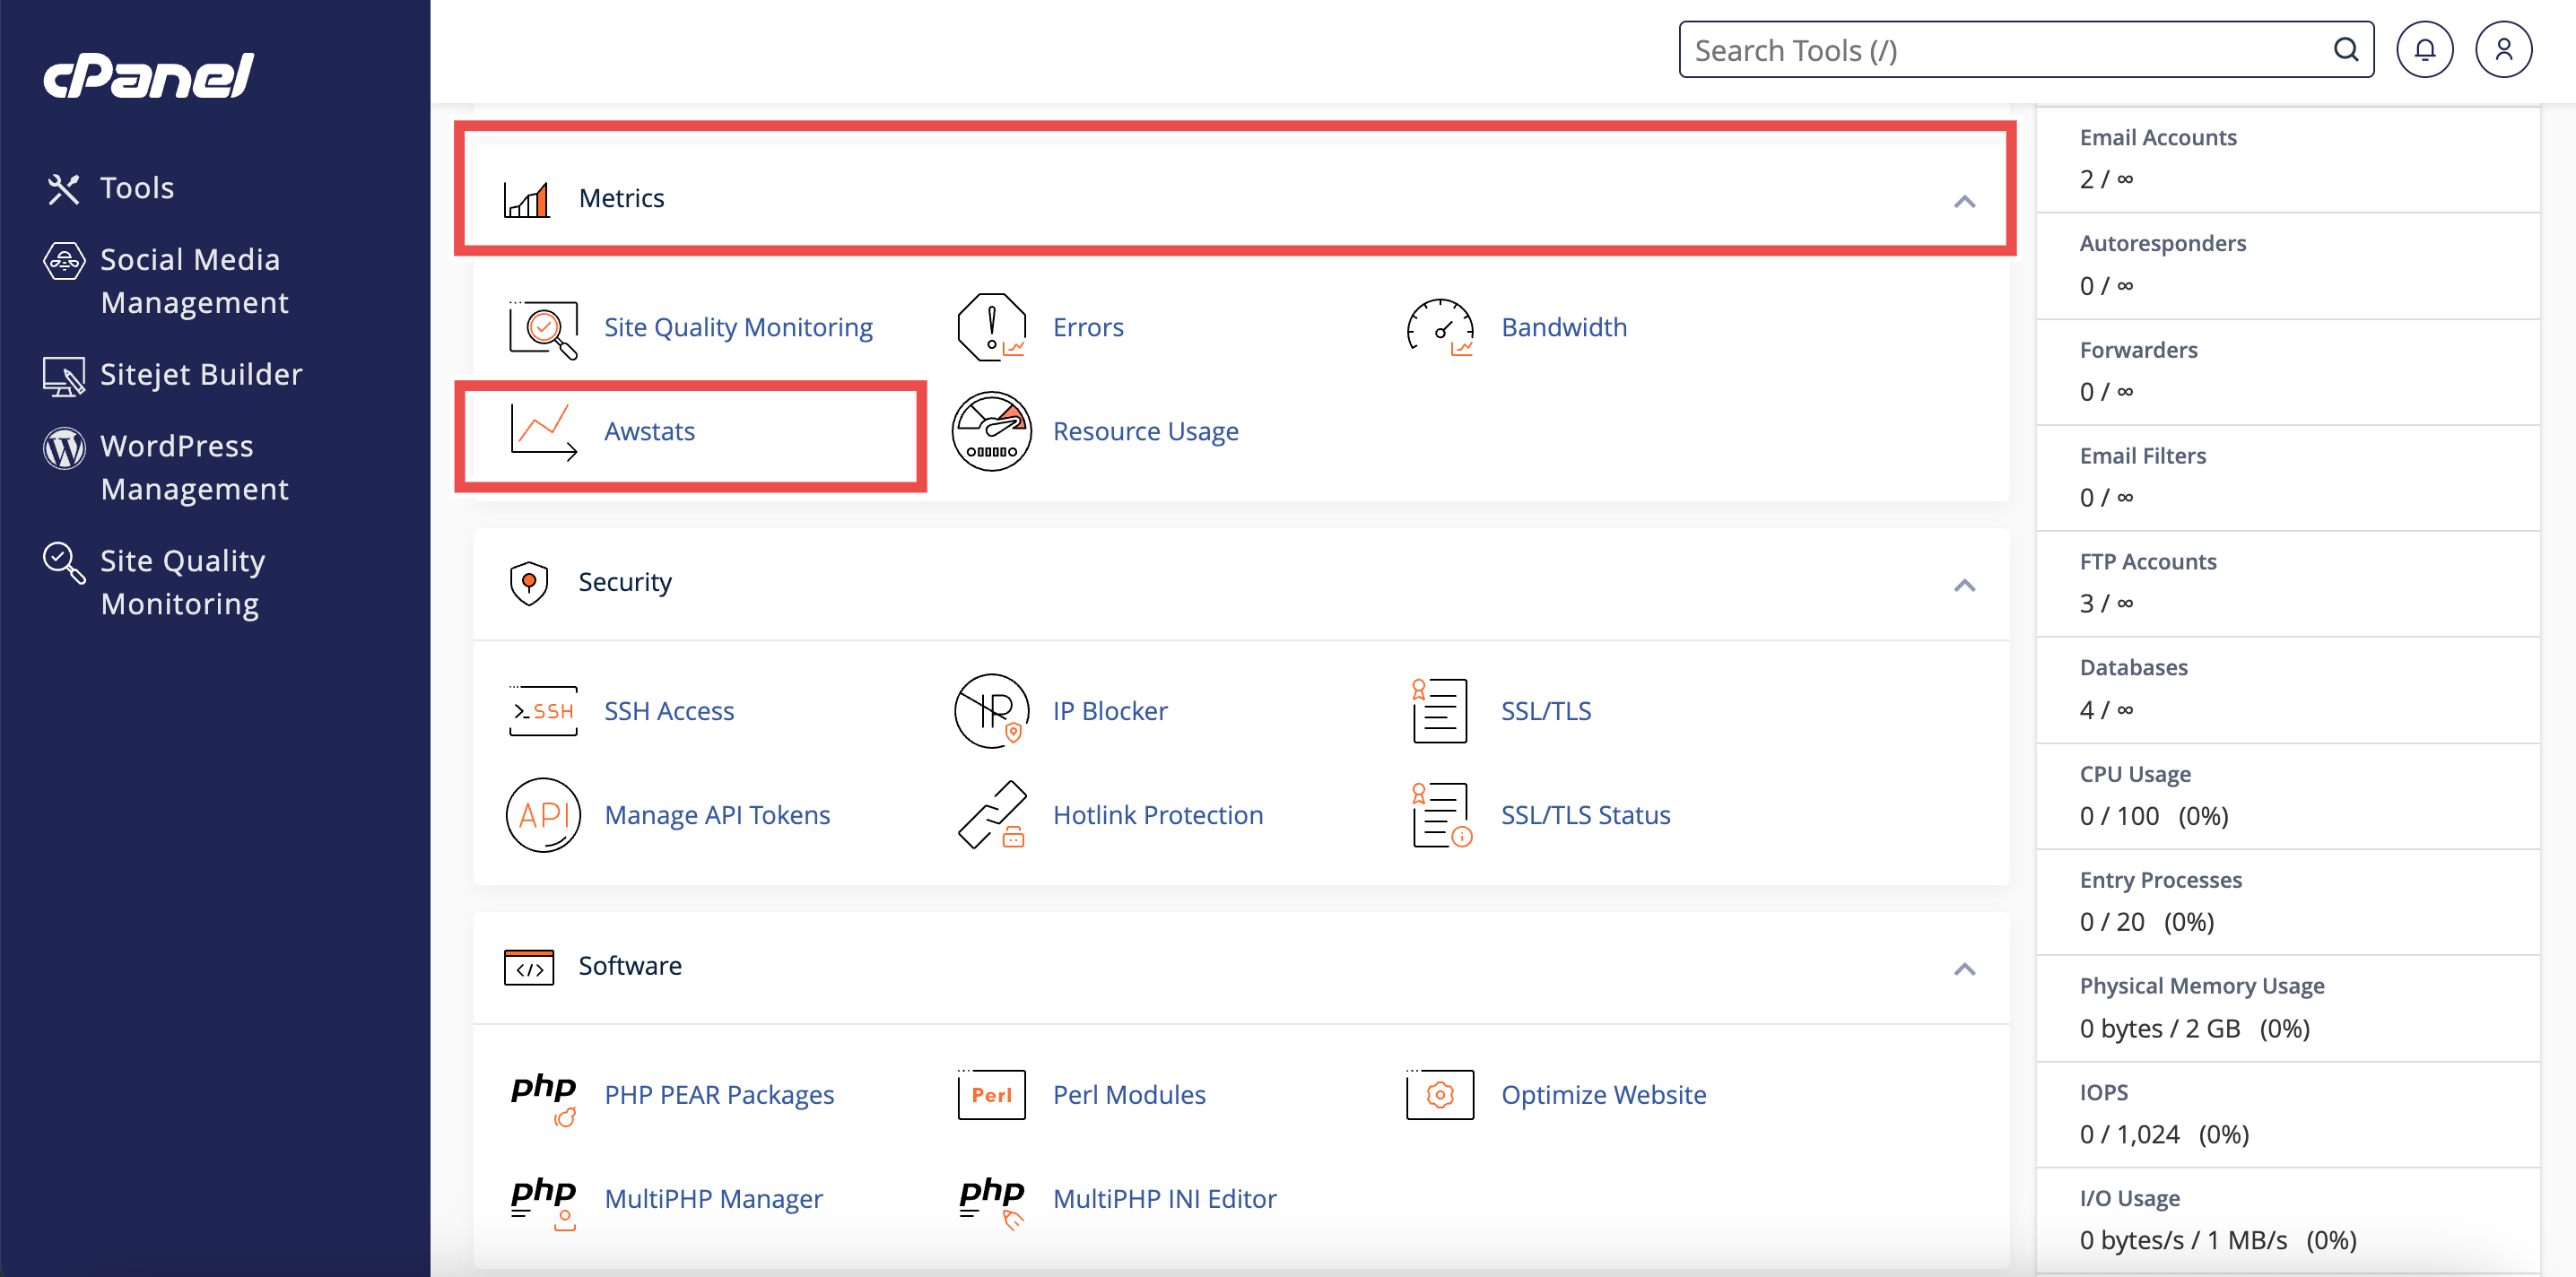Click the Hotlink Protection chain icon
2576x1277 pixels.
(991, 815)
